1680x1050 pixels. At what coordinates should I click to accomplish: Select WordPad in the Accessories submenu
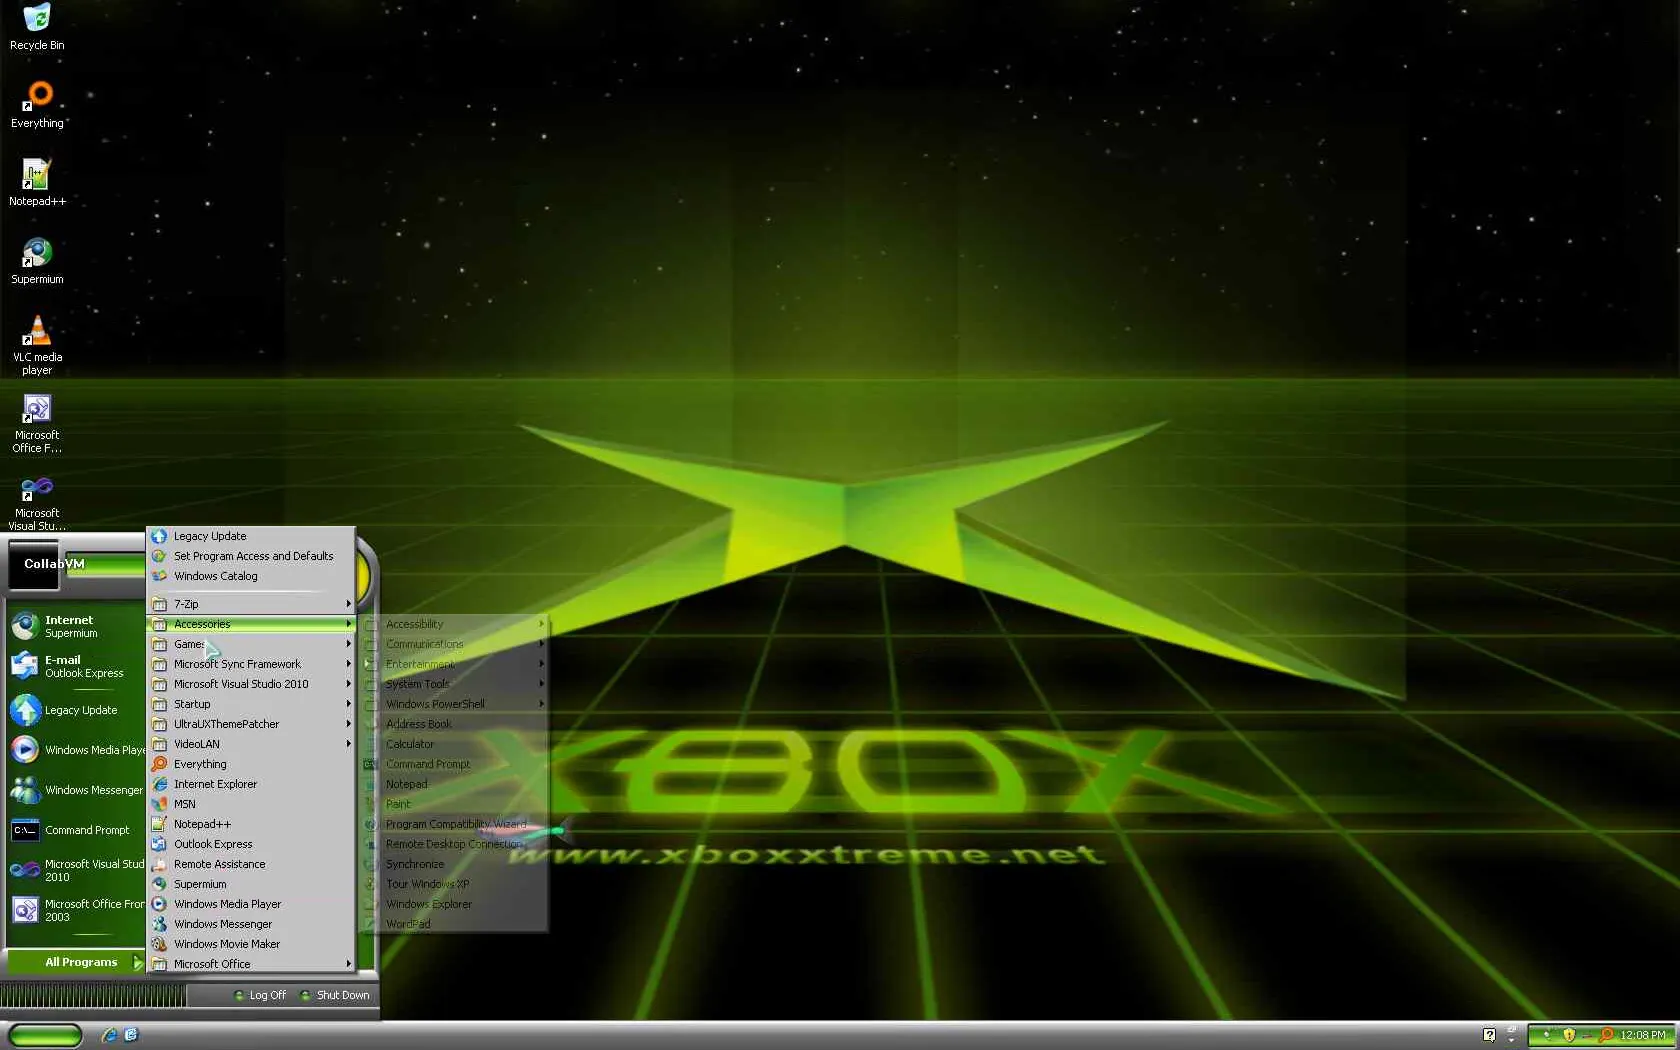(454, 924)
